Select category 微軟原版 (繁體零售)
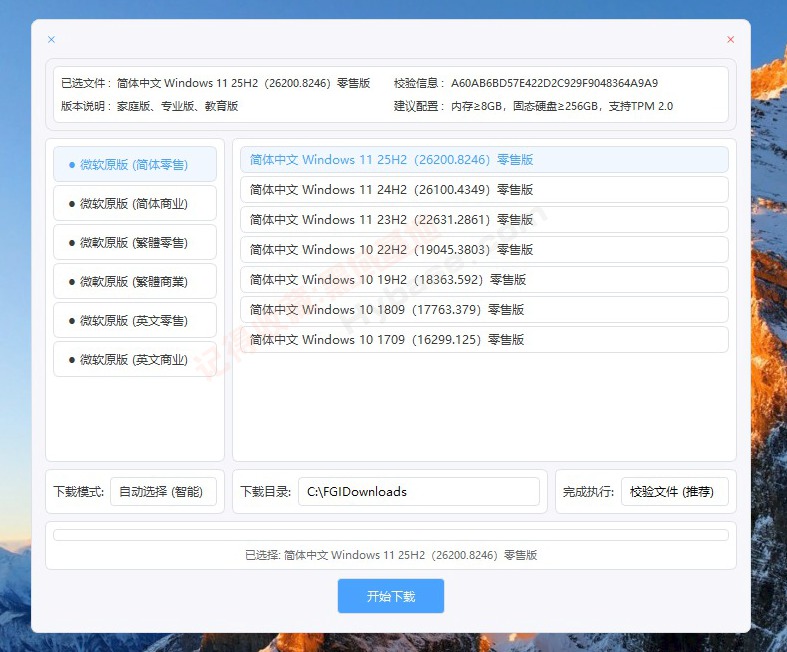This screenshot has width=787, height=652. 135,242
